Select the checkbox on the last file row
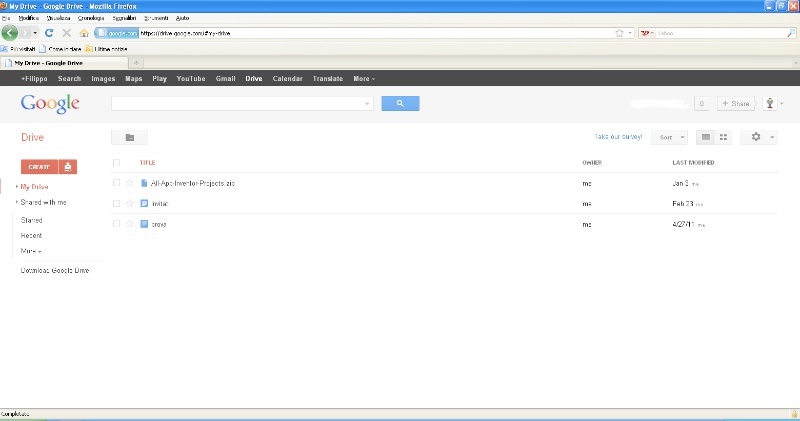The width and height of the screenshot is (800, 421). click(116, 224)
